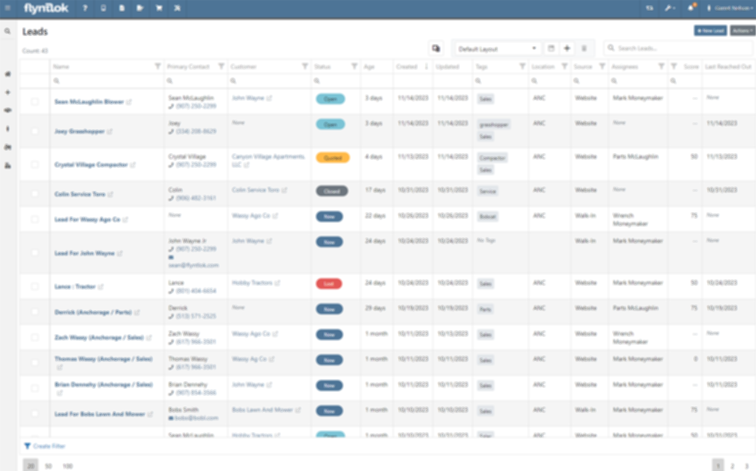Click the flynnlok logo
This screenshot has height=471, width=756.
(46, 8)
